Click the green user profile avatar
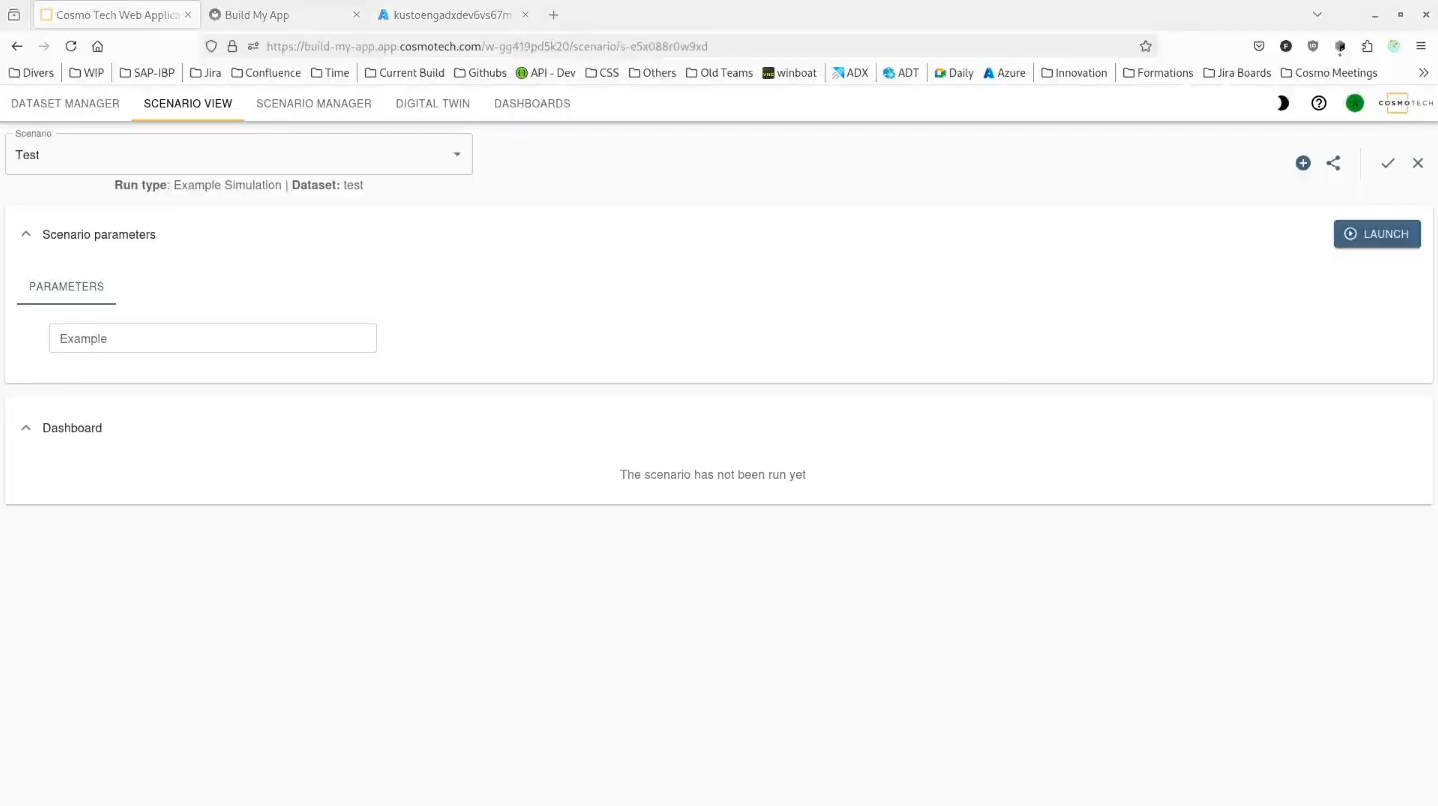Viewport: 1438px width, 806px height. (1354, 103)
